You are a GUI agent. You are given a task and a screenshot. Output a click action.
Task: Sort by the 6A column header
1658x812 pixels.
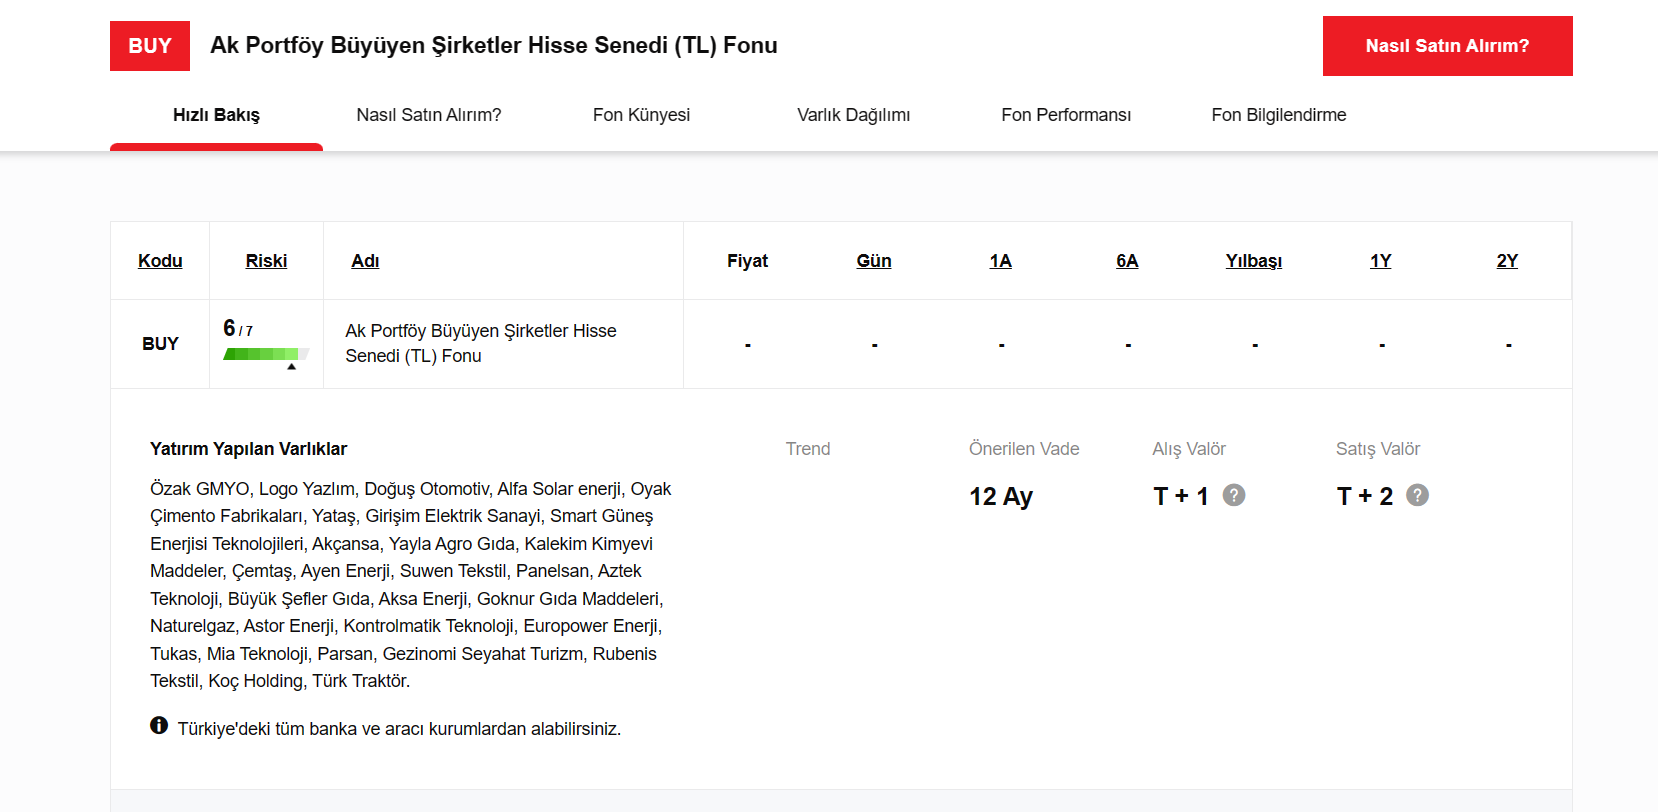1127,261
